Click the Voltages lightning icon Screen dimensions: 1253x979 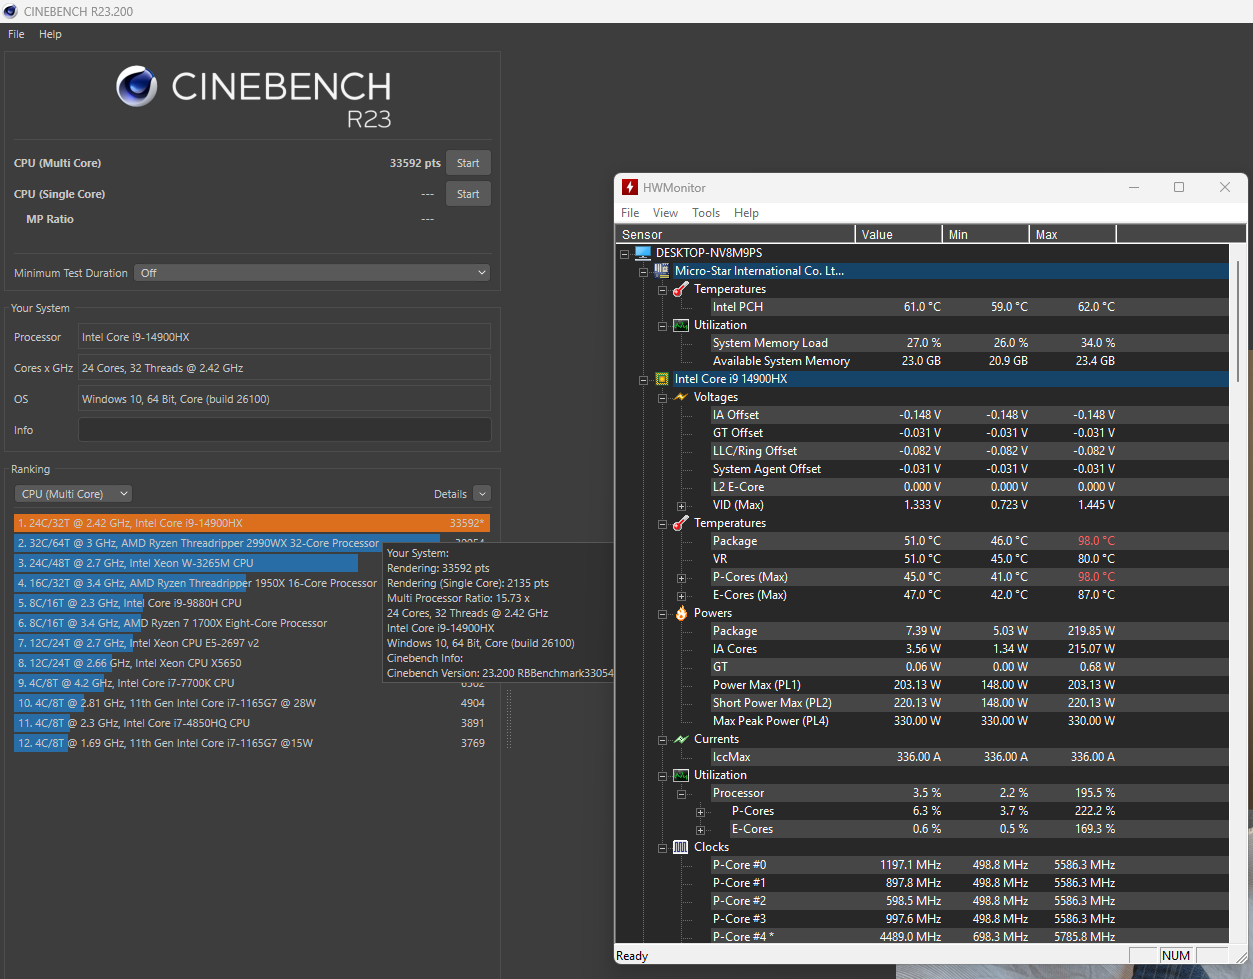tap(681, 397)
